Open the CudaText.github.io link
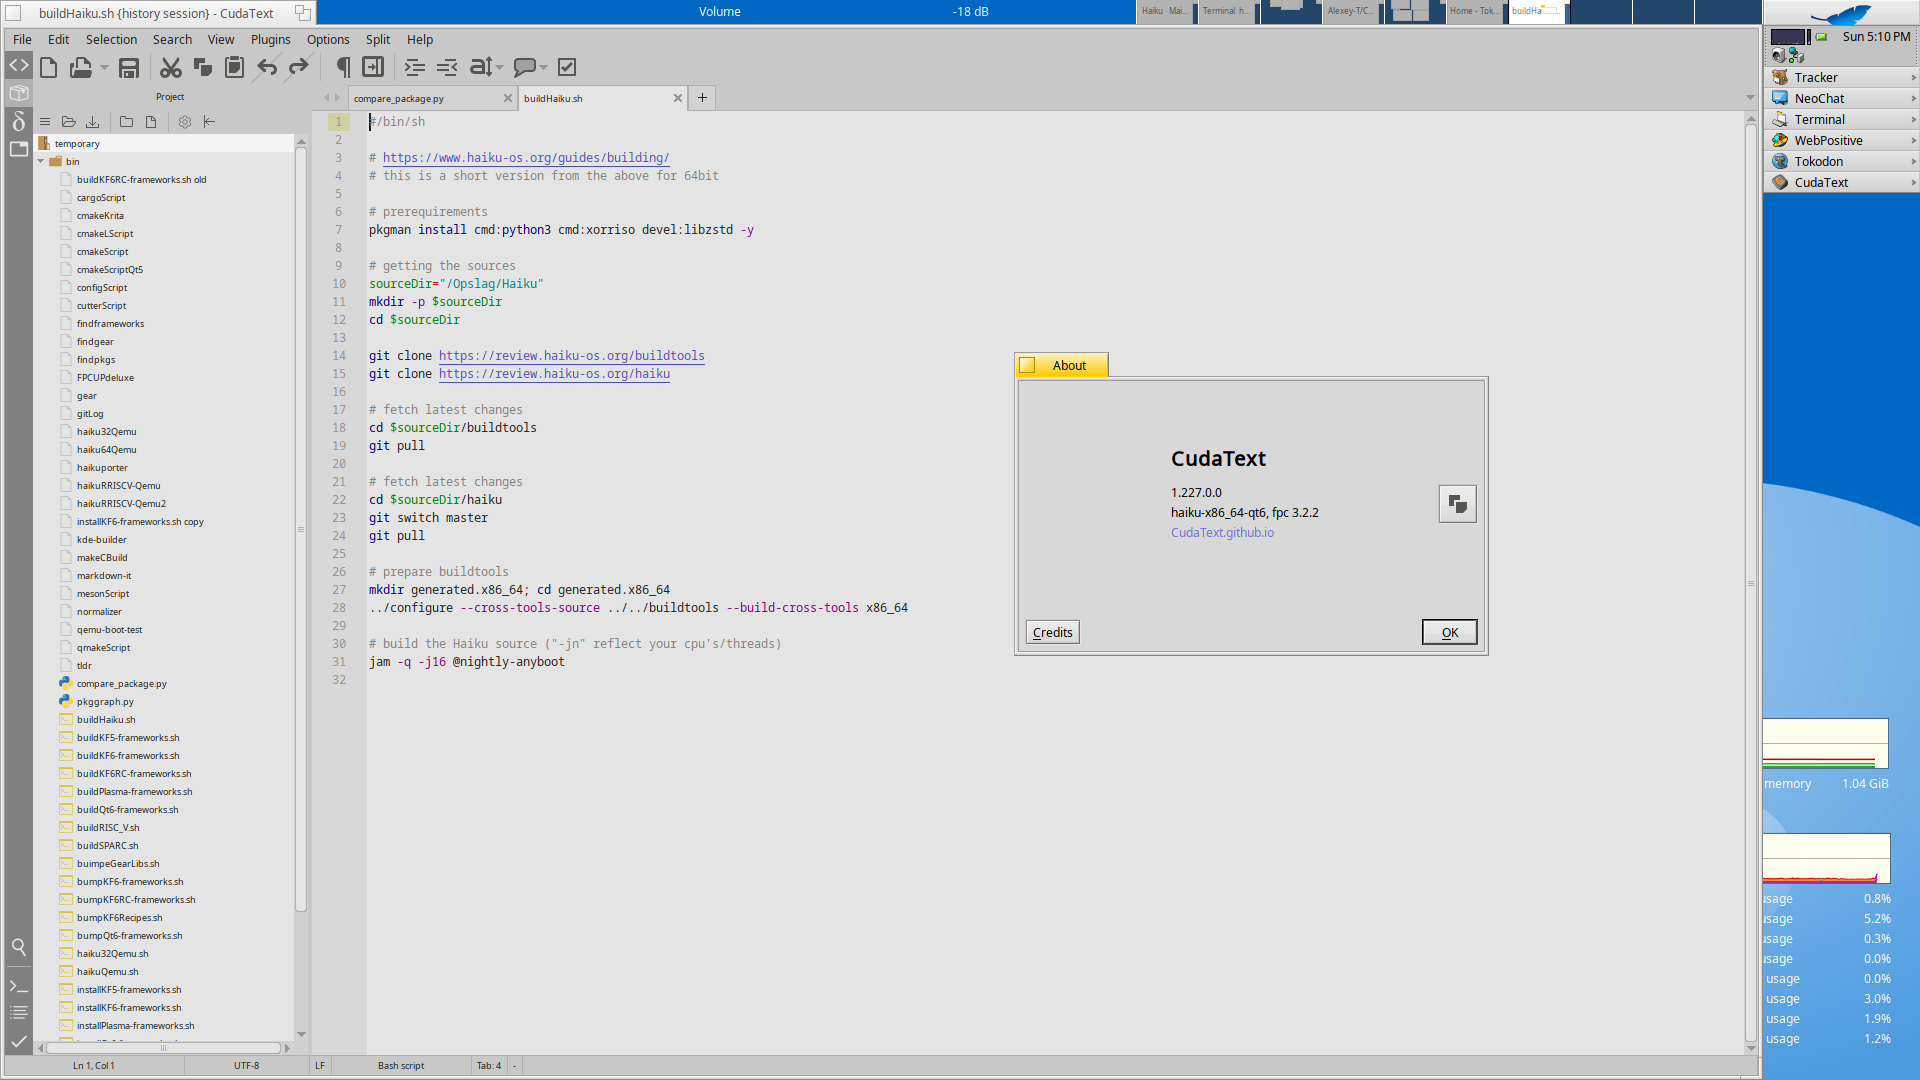This screenshot has width=1920, height=1080. (1222, 532)
